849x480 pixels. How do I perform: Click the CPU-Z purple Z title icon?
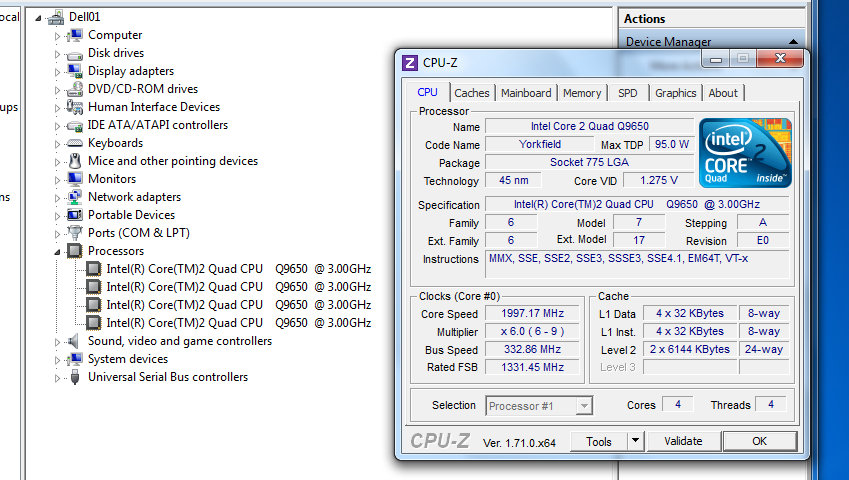[410, 63]
